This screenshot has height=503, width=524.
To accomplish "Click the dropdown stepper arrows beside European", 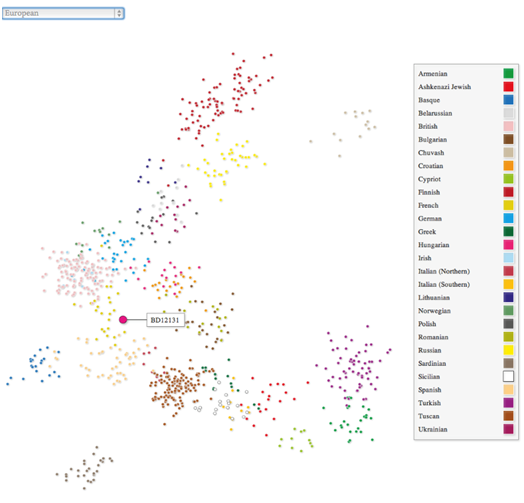I will (x=119, y=13).
